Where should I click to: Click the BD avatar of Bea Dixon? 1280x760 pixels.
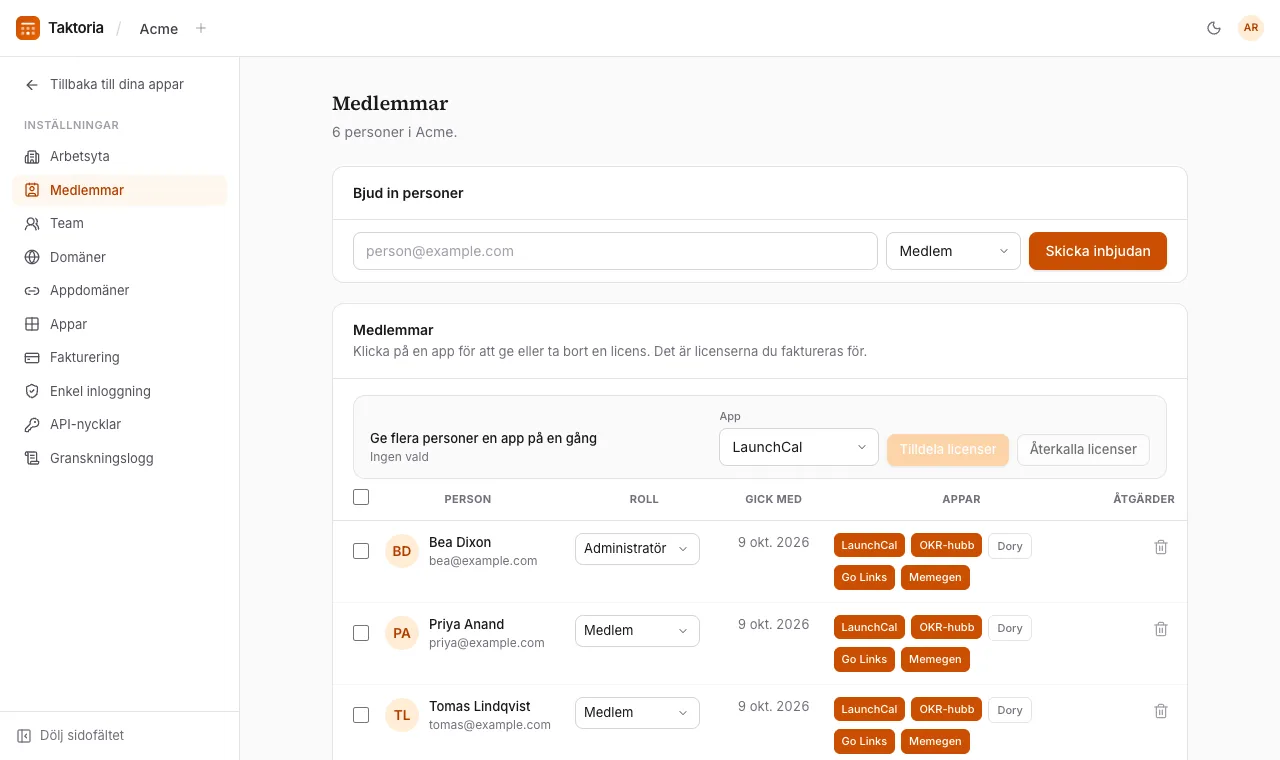[402, 551]
